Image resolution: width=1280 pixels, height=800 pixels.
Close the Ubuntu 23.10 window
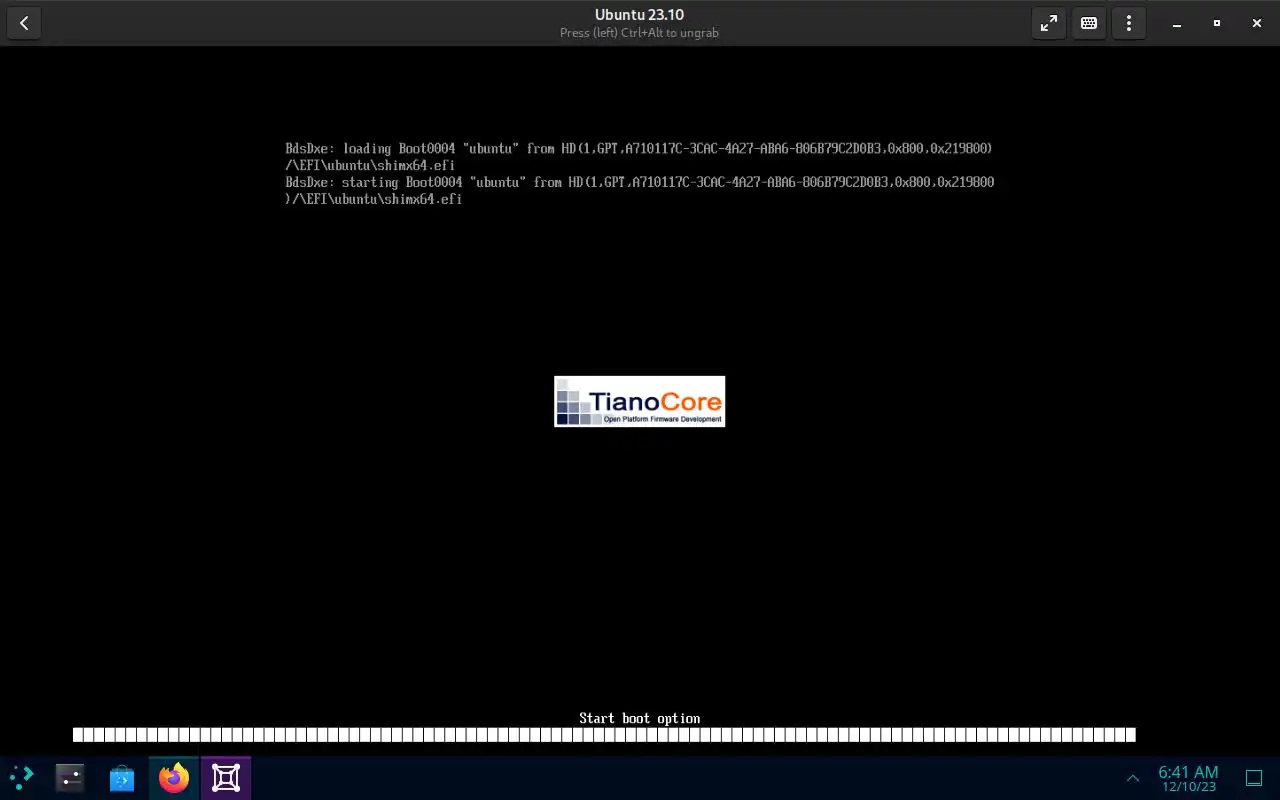point(1257,23)
